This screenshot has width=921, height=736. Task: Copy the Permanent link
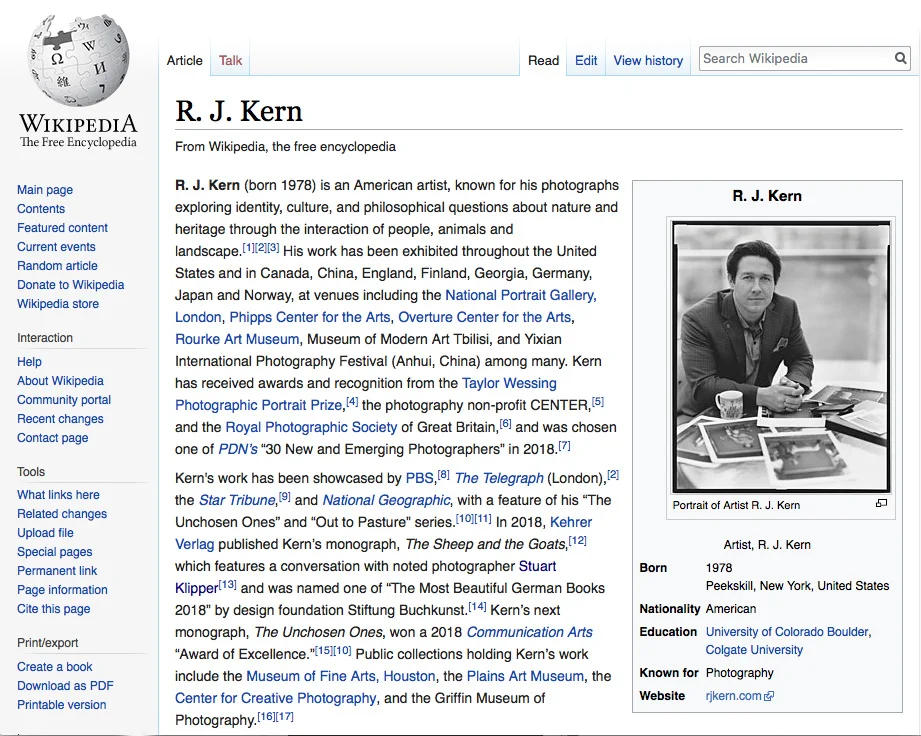pos(57,571)
